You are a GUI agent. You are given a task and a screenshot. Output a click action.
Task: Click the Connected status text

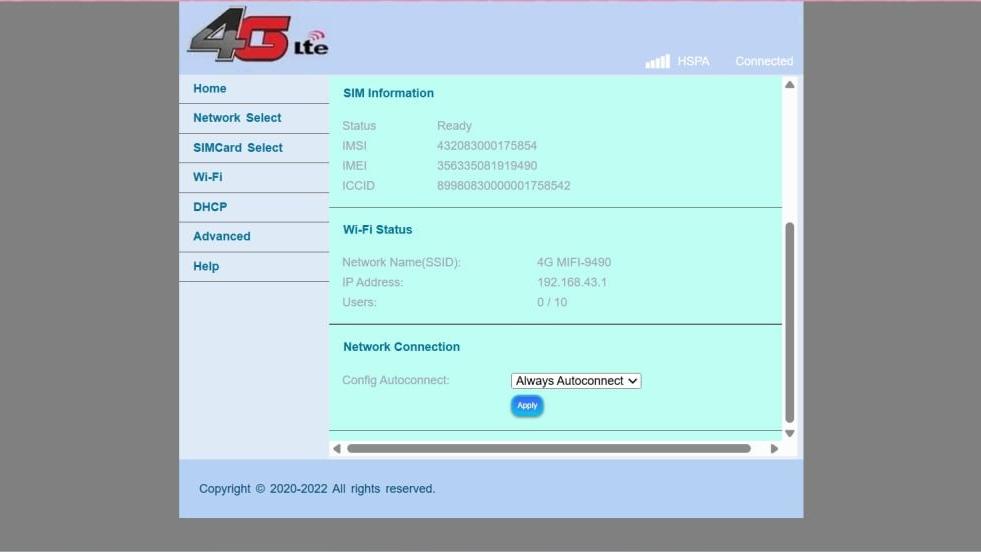click(764, 62)
